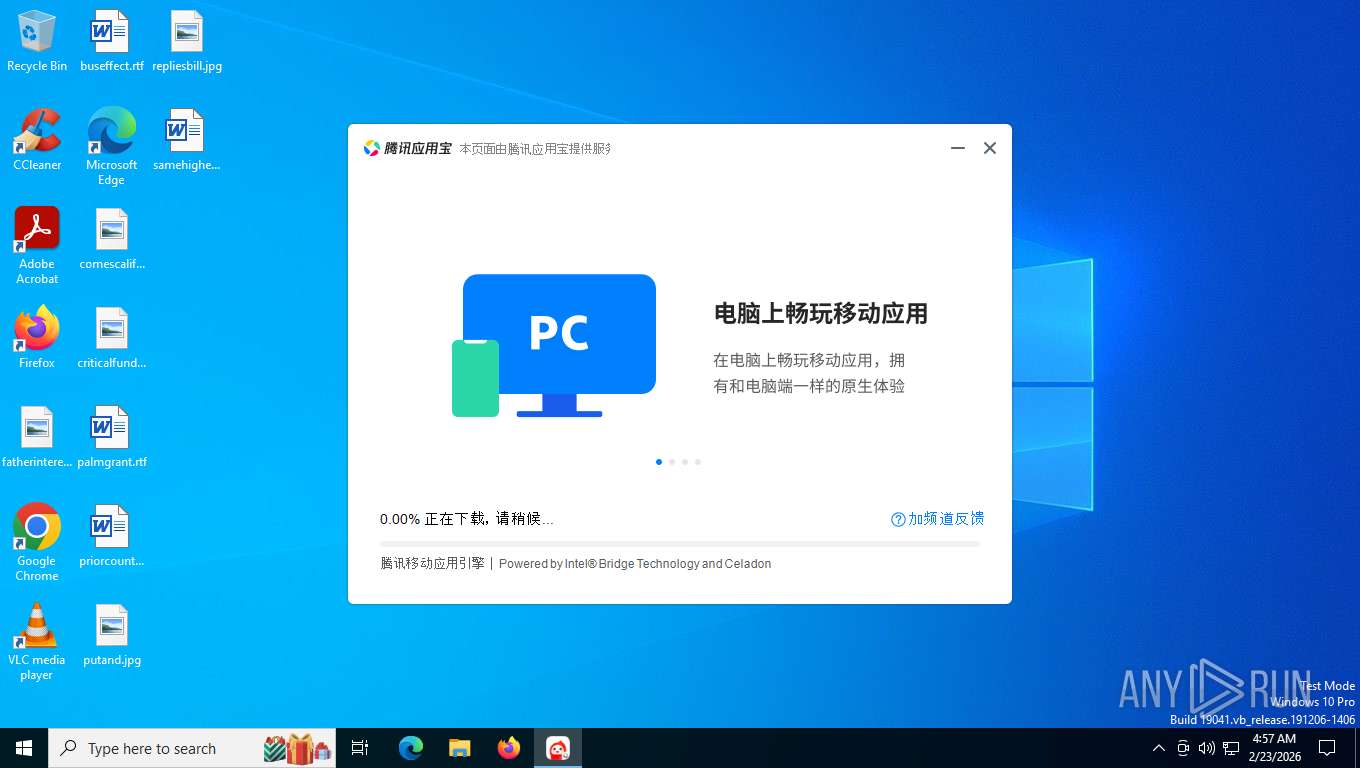
Task: Launch Adobe Acrobat from desktop
Action: coord(37,245)
